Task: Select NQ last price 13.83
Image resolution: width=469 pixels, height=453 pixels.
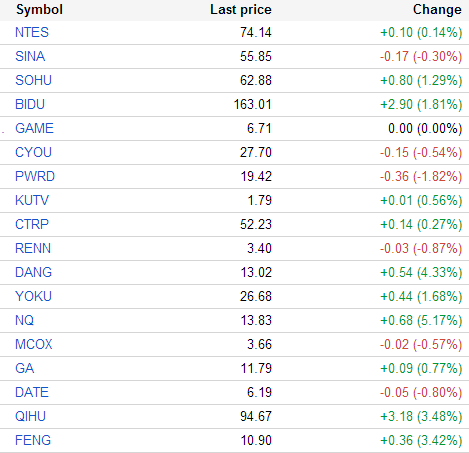Action: coord(256,320)
